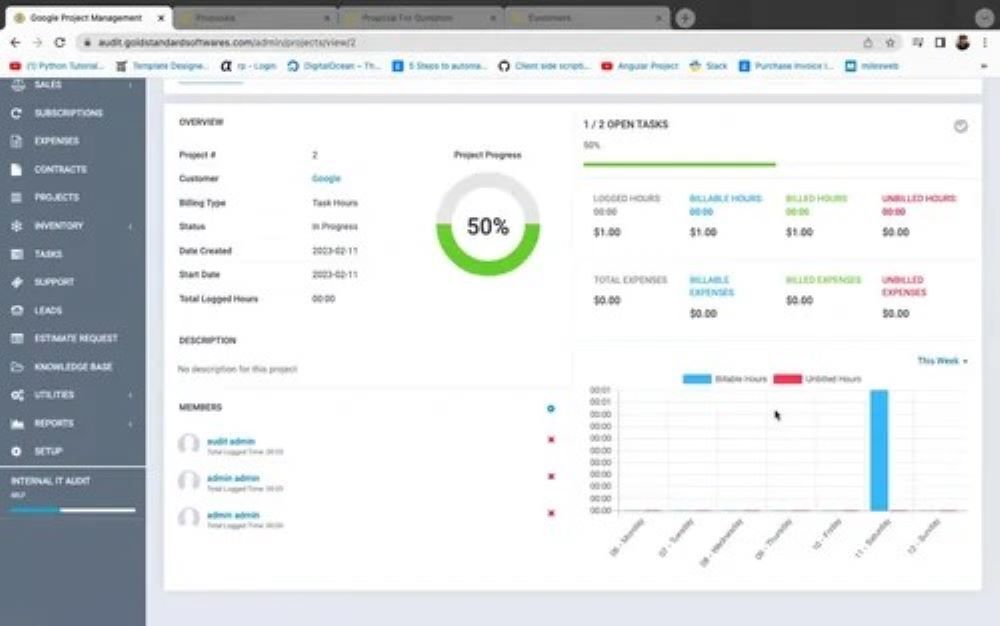Switch to the Proposal For Quotation tab

click(410, 17)
